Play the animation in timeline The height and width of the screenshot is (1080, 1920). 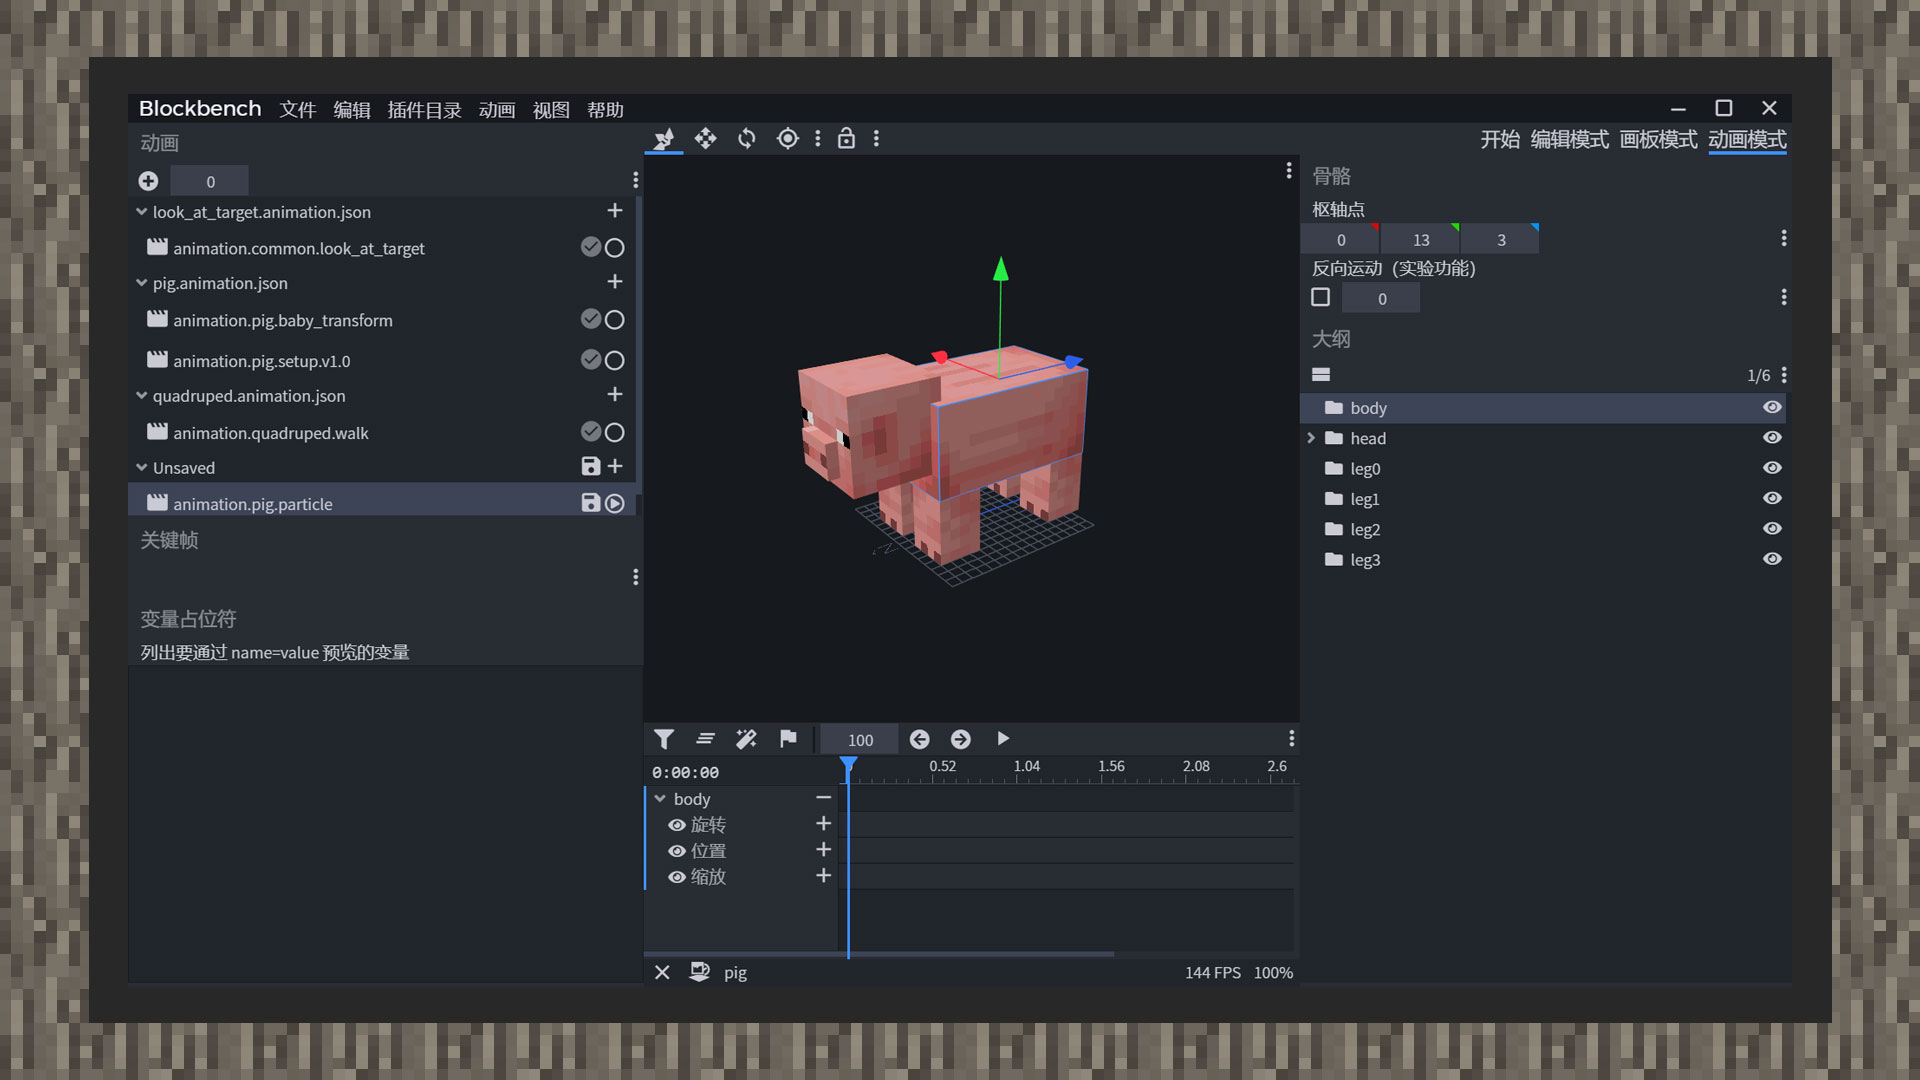click(x=1003, y=739)
